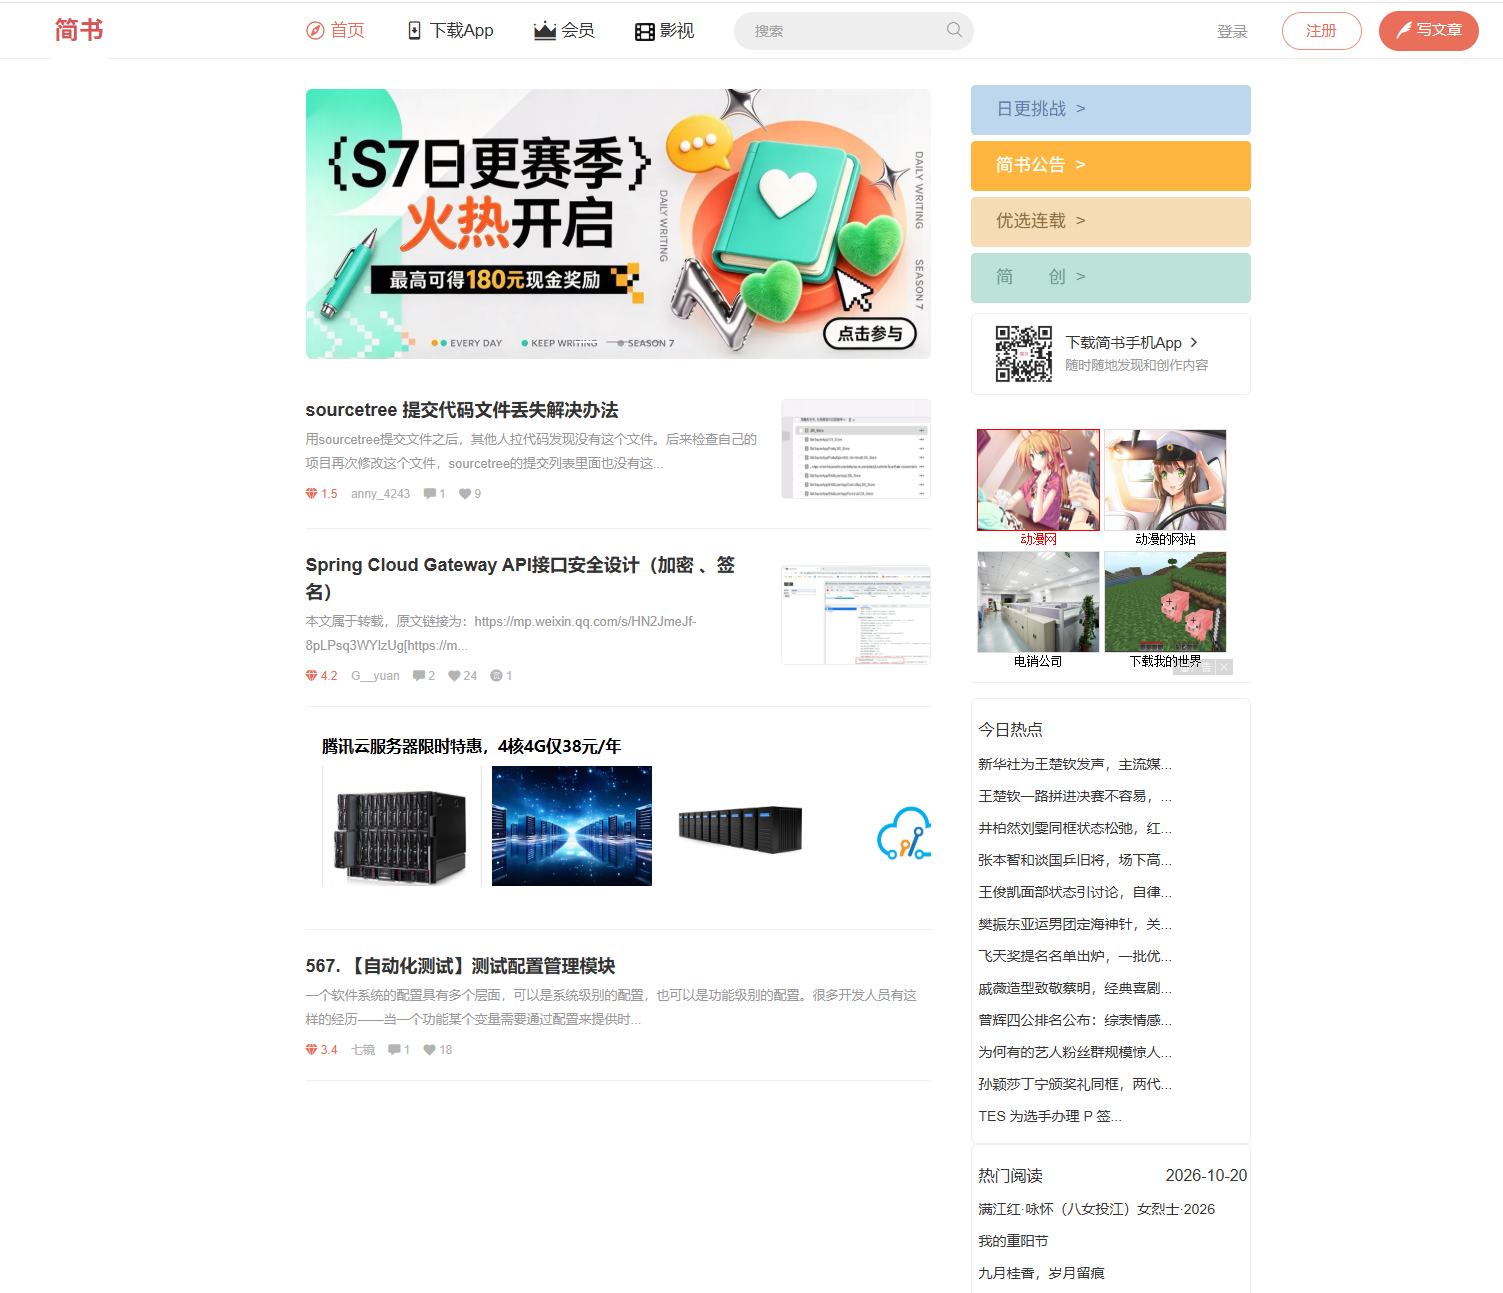The image size is (1503, 1293).
Task: Open the sourcetree article thumbnail image
Action: pos(856,449)
